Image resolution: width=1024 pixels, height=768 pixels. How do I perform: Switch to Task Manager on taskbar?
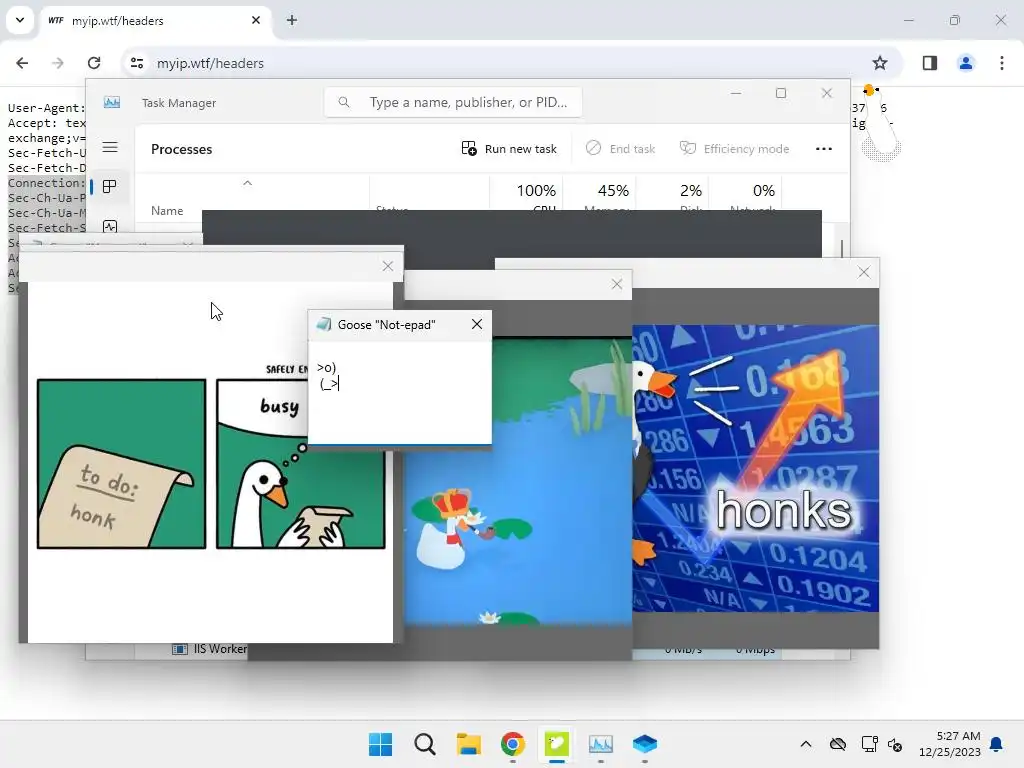coord(600,744)
